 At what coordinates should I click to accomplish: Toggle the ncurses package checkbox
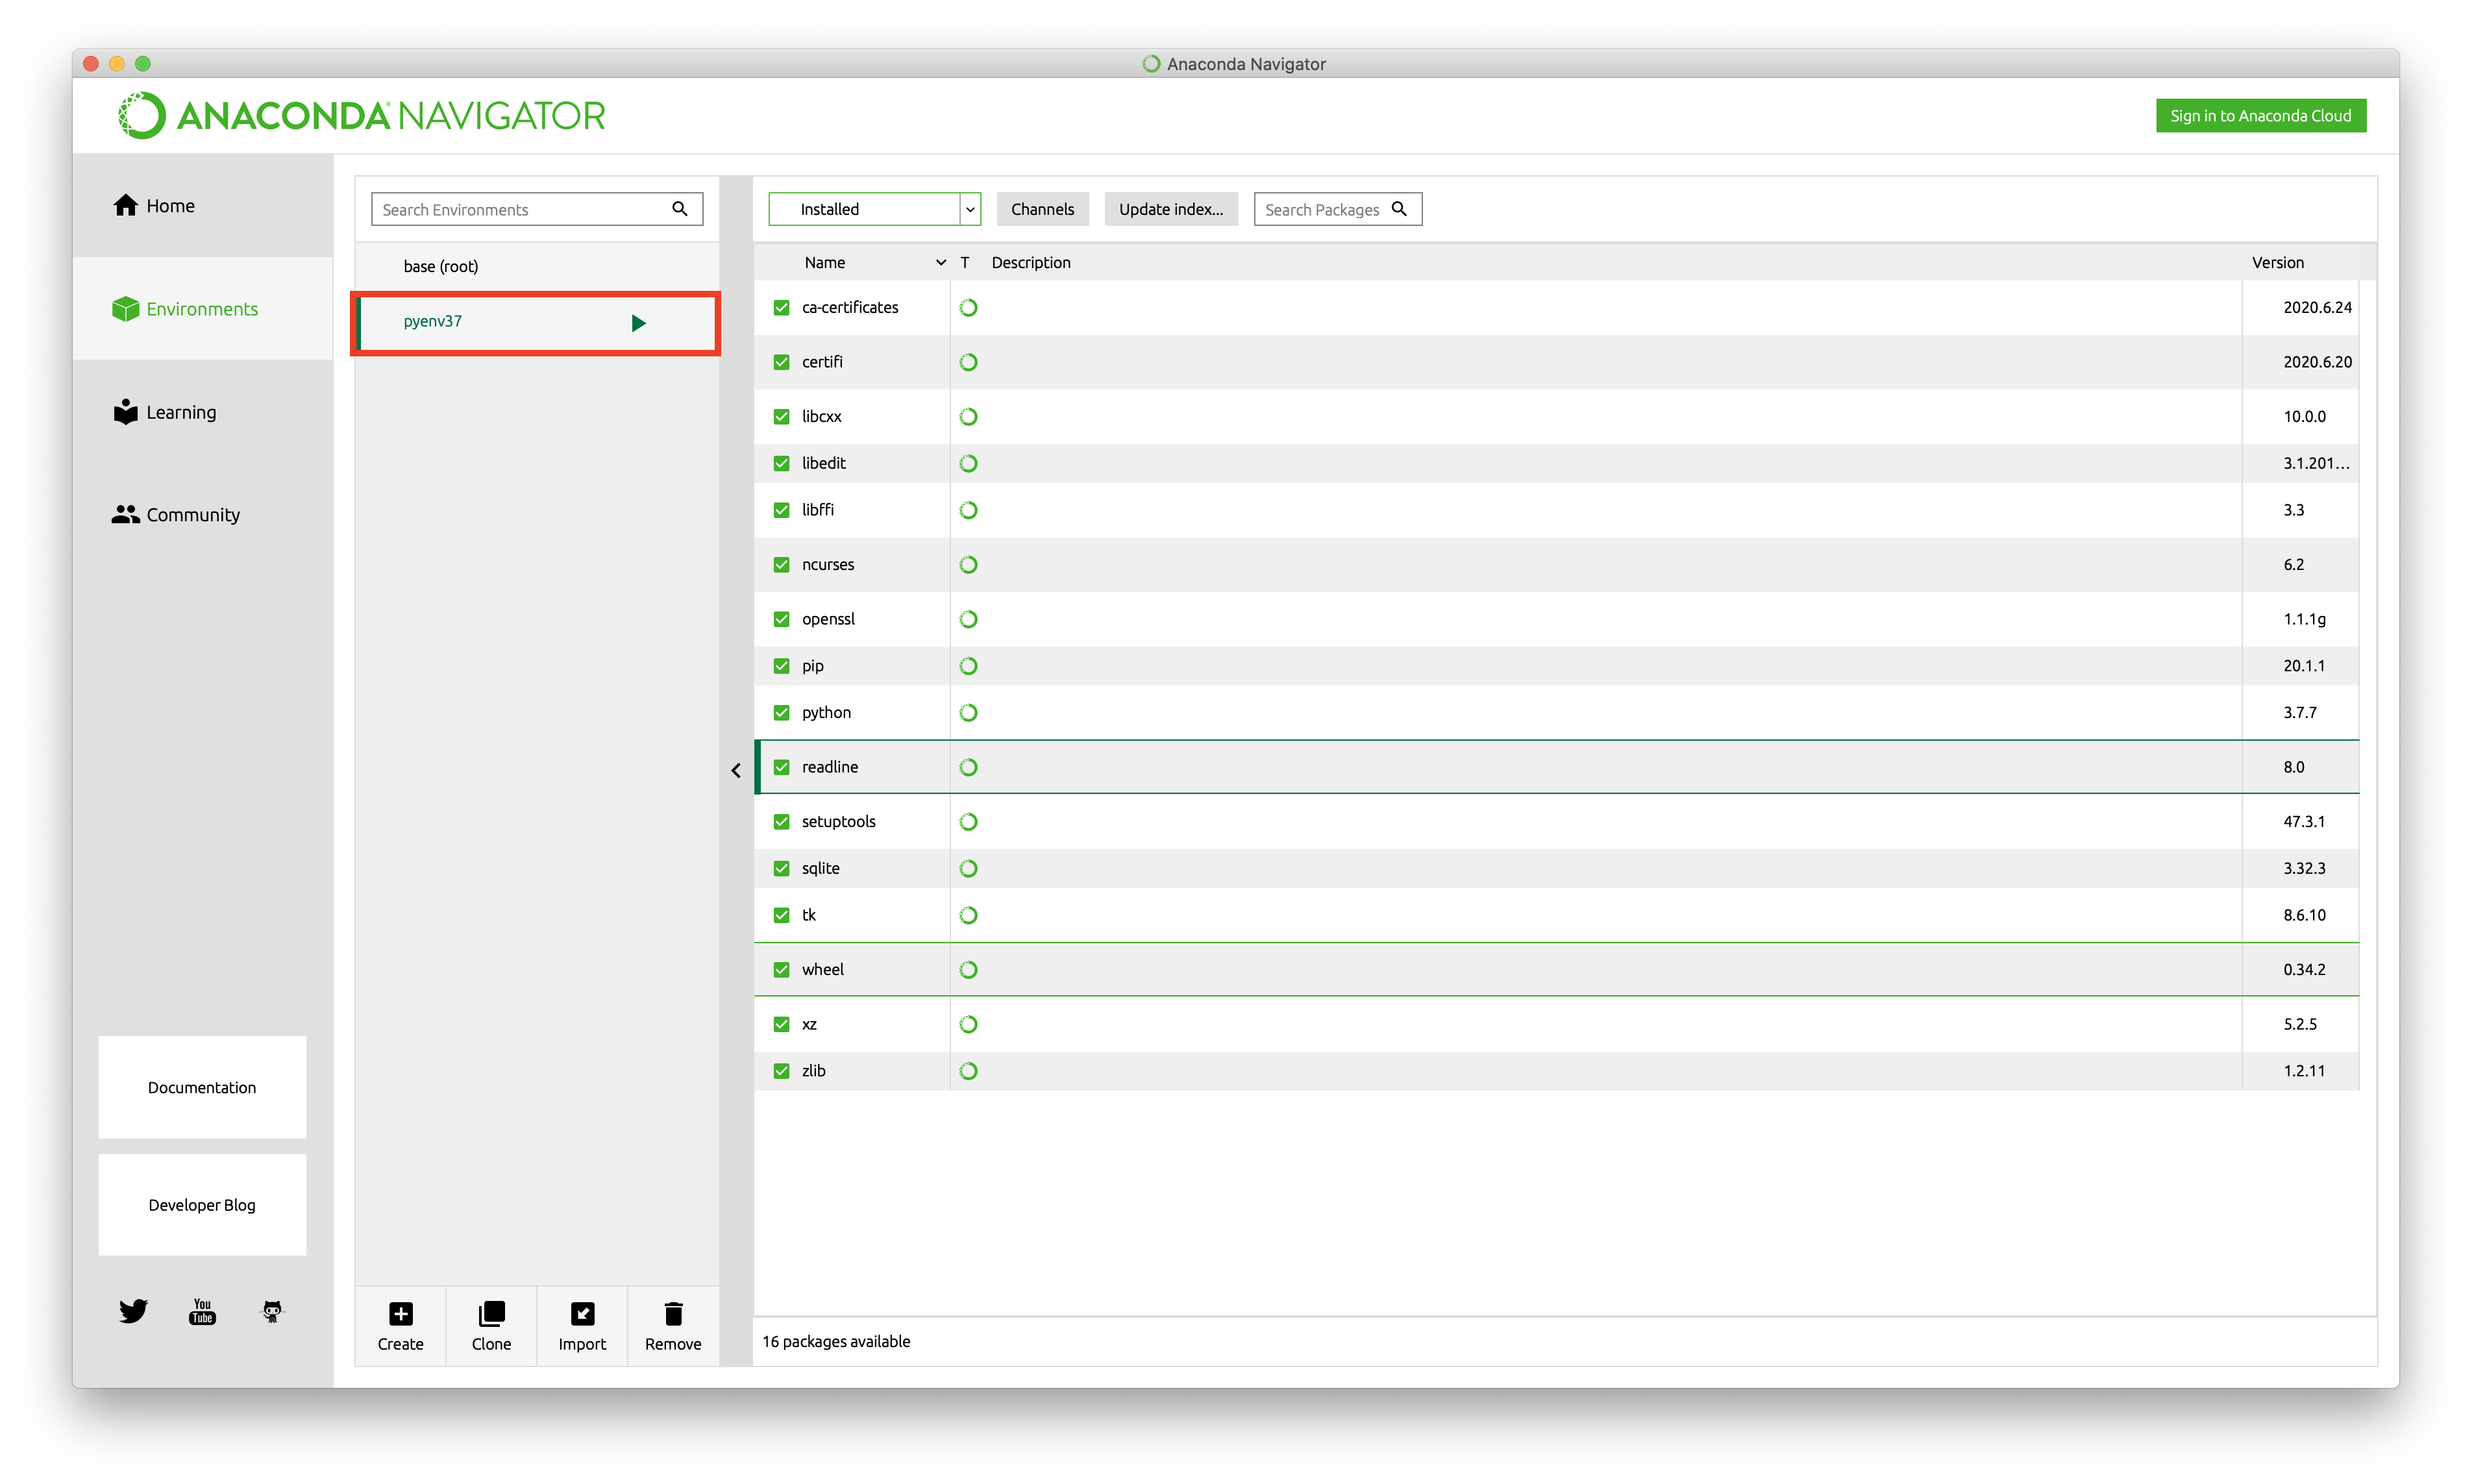[782, 565]
